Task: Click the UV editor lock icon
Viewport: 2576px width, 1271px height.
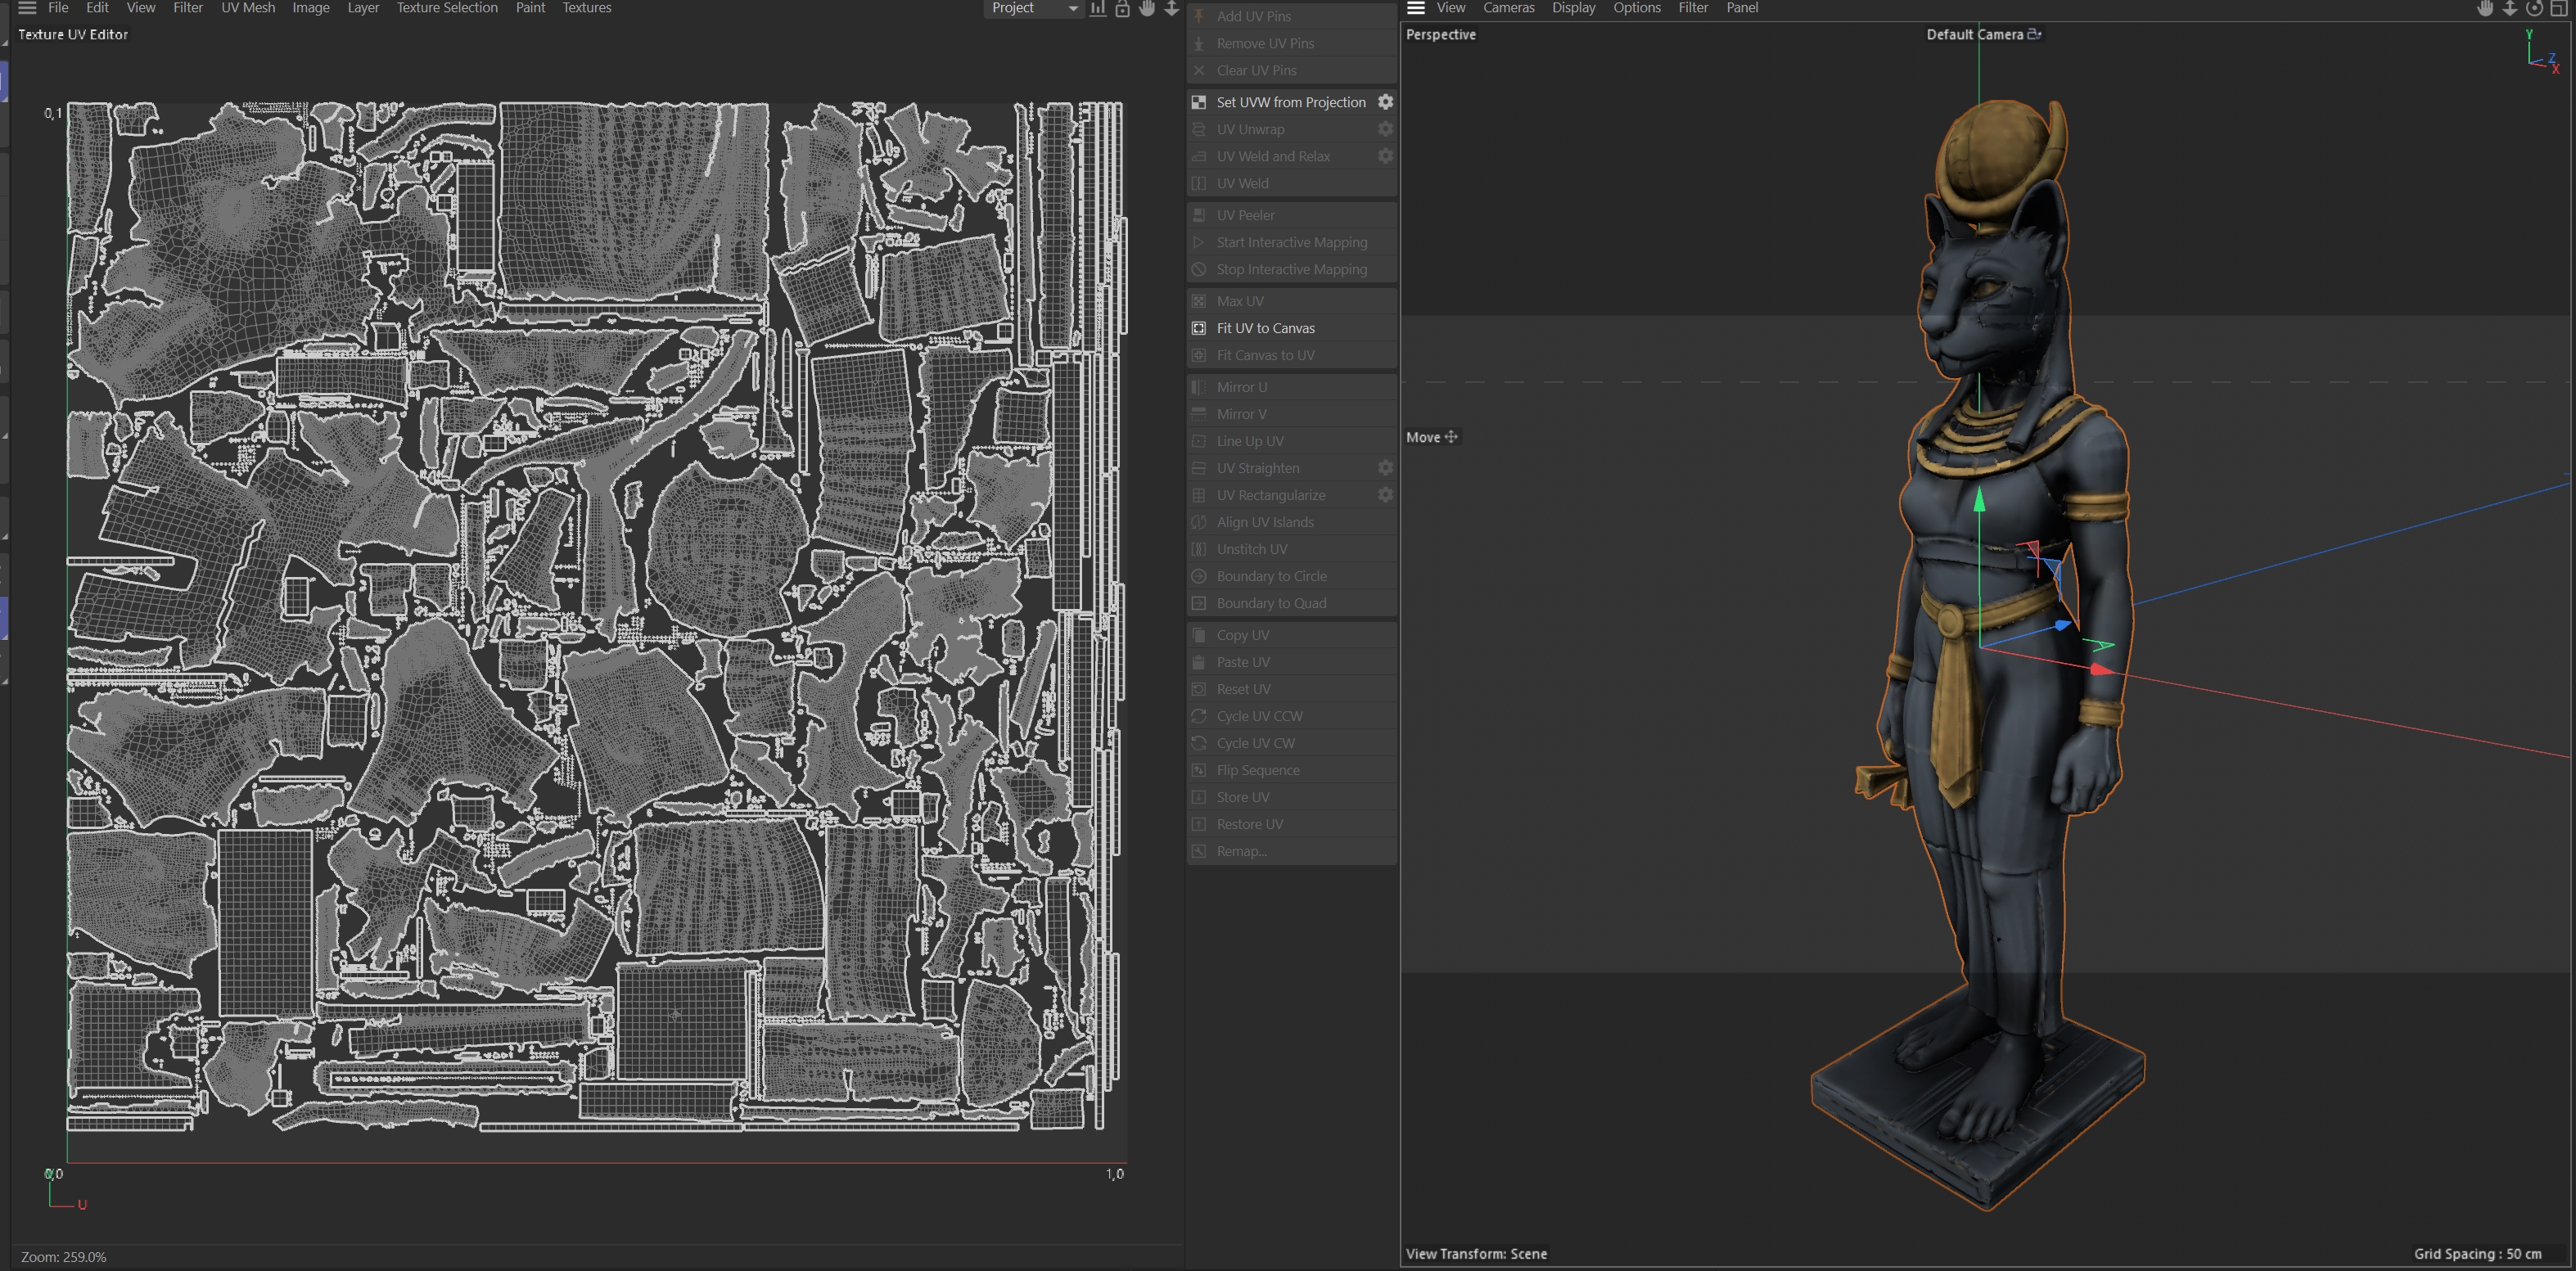Action: pos(1122,8)
